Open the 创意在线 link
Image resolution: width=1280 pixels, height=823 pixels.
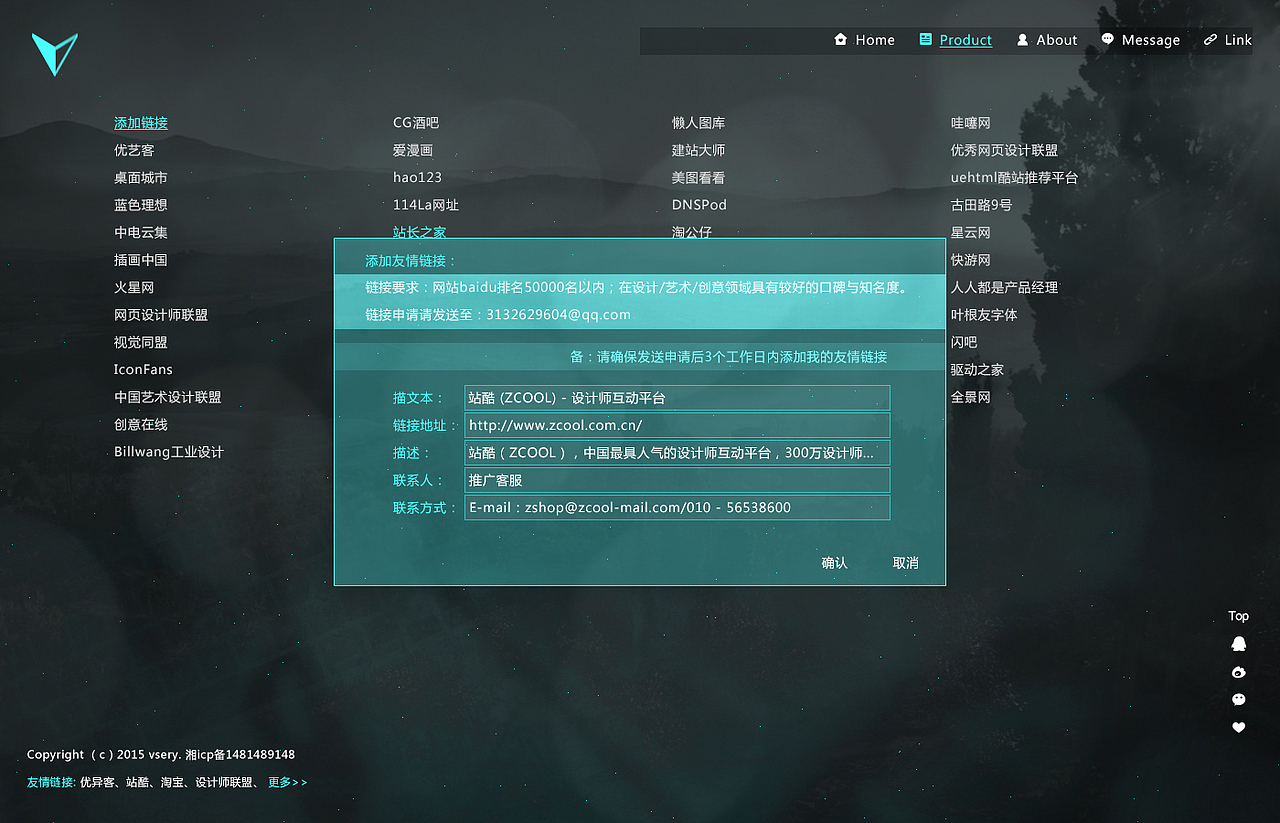[x=141, y=425]
